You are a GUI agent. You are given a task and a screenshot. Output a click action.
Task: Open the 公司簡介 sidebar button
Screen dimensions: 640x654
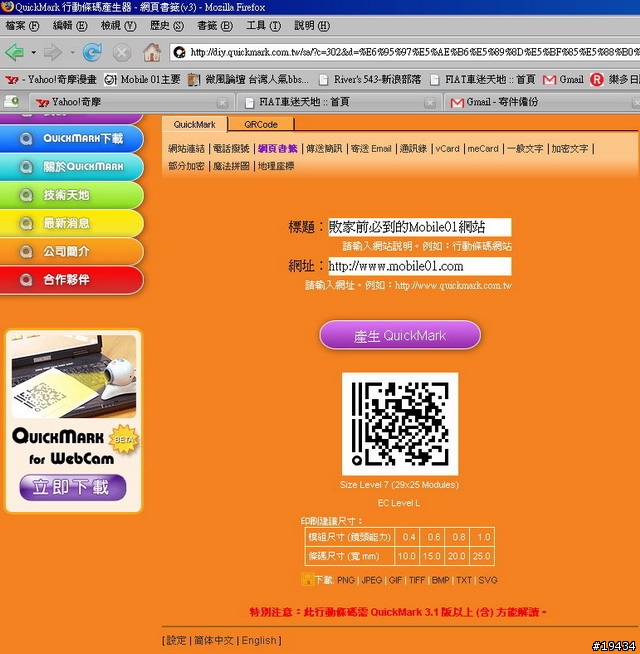click(x=72, y=252)
